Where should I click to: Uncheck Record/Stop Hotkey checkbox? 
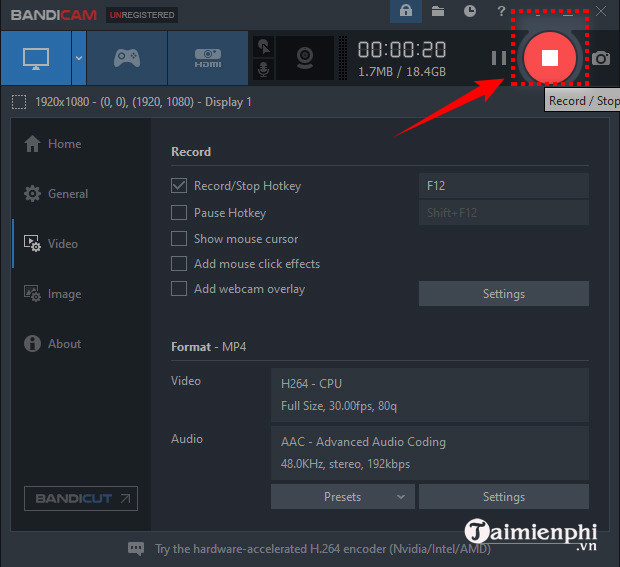pos(179,185)
